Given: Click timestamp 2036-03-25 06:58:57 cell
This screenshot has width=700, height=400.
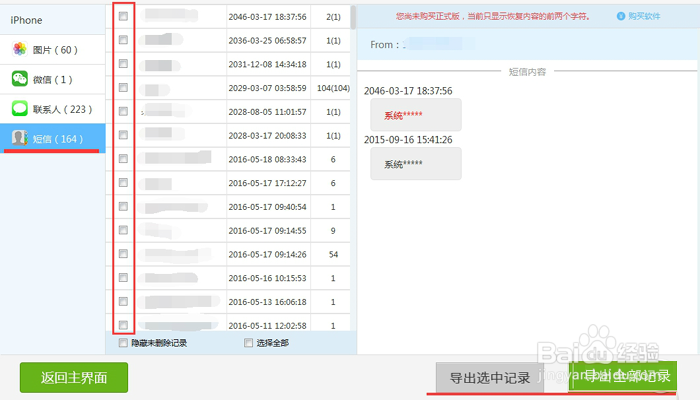Looking at the screenshot, I should (x=267, y=41).
